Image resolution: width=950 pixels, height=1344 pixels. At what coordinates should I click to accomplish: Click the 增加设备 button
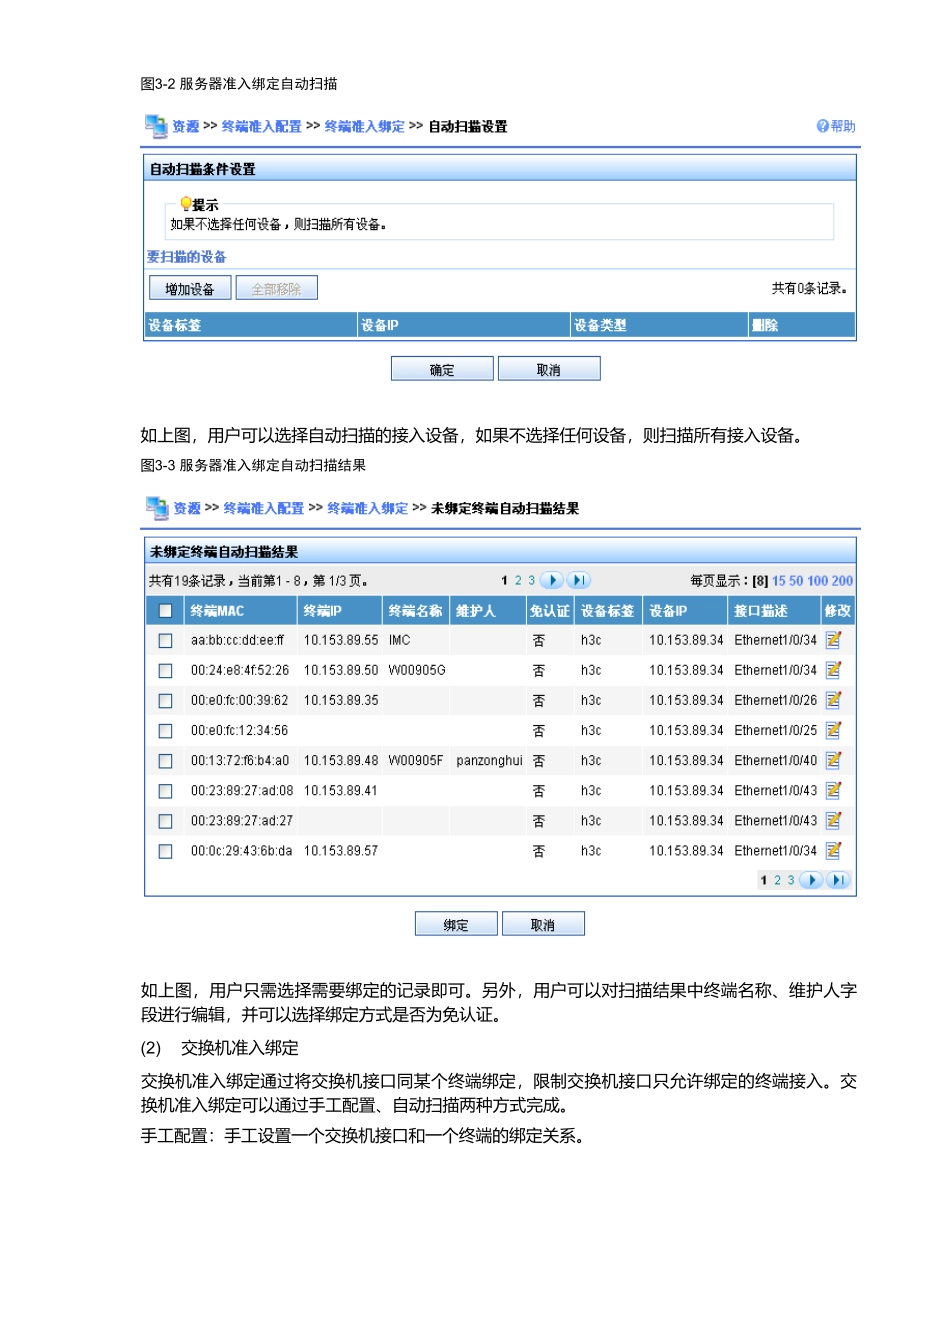(190, 288)
